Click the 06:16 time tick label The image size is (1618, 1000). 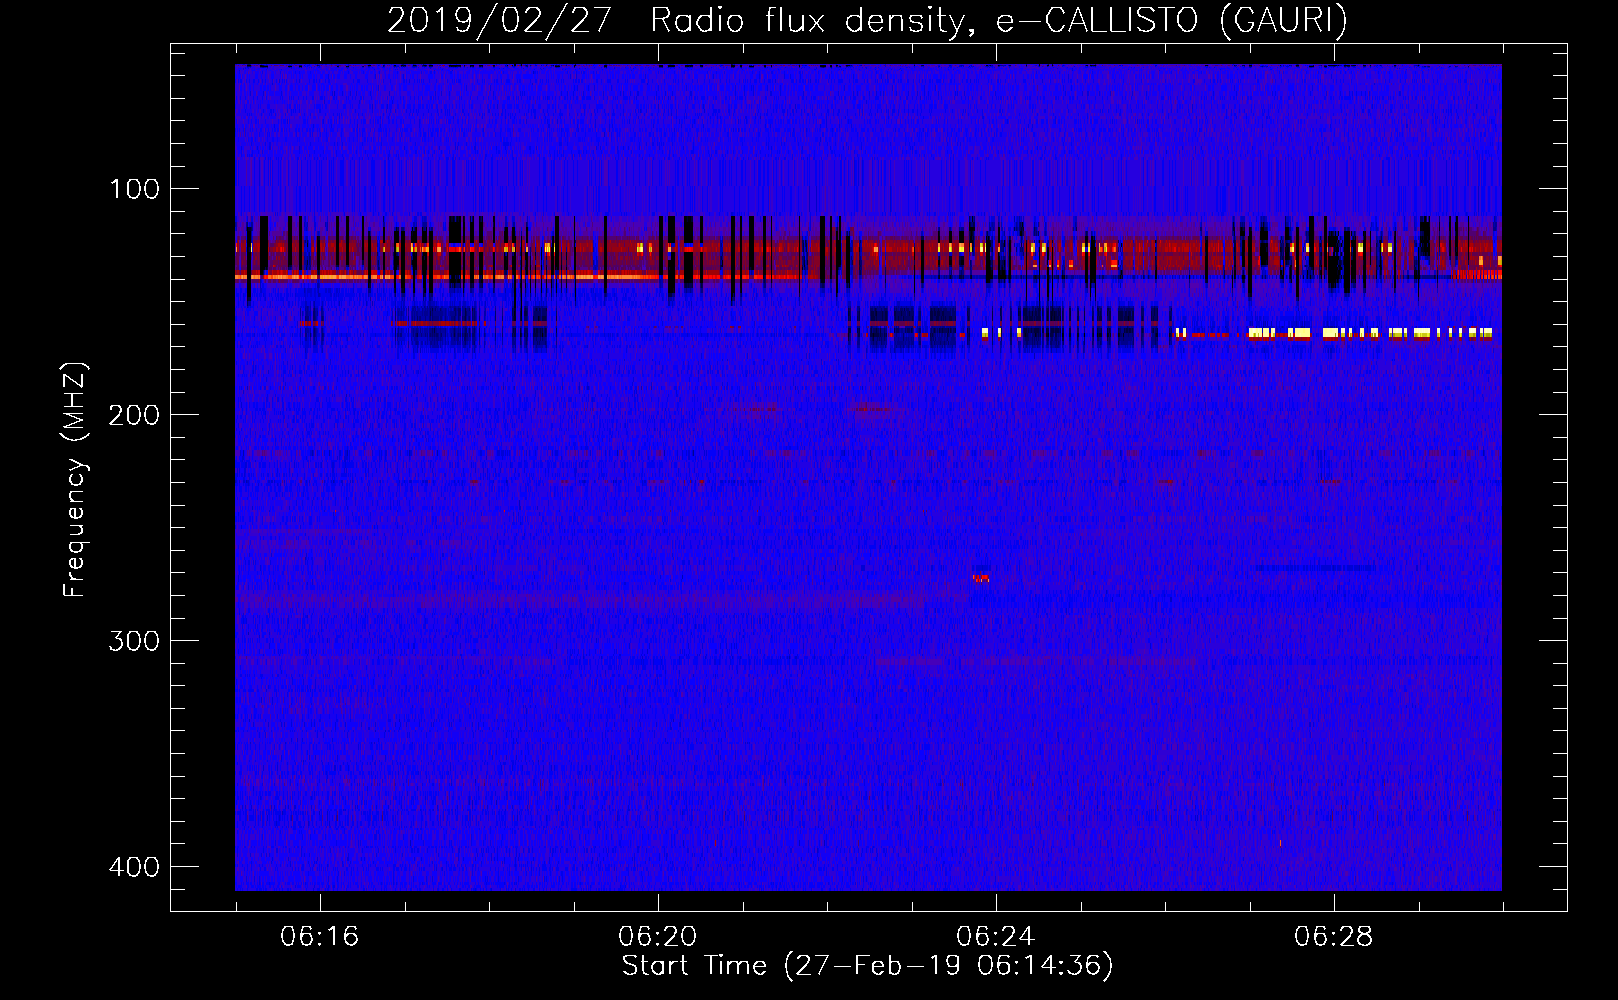(x=320, y=937)
